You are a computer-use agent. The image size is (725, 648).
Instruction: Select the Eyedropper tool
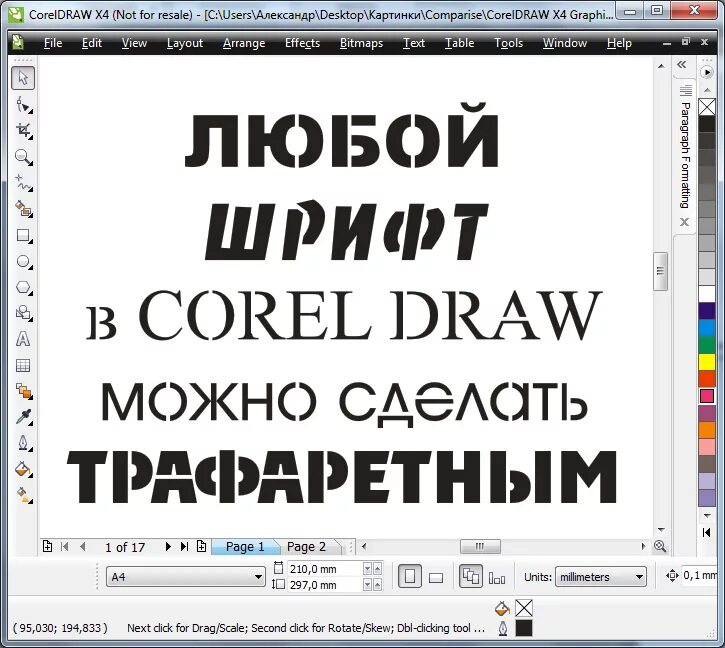(23, 417)
